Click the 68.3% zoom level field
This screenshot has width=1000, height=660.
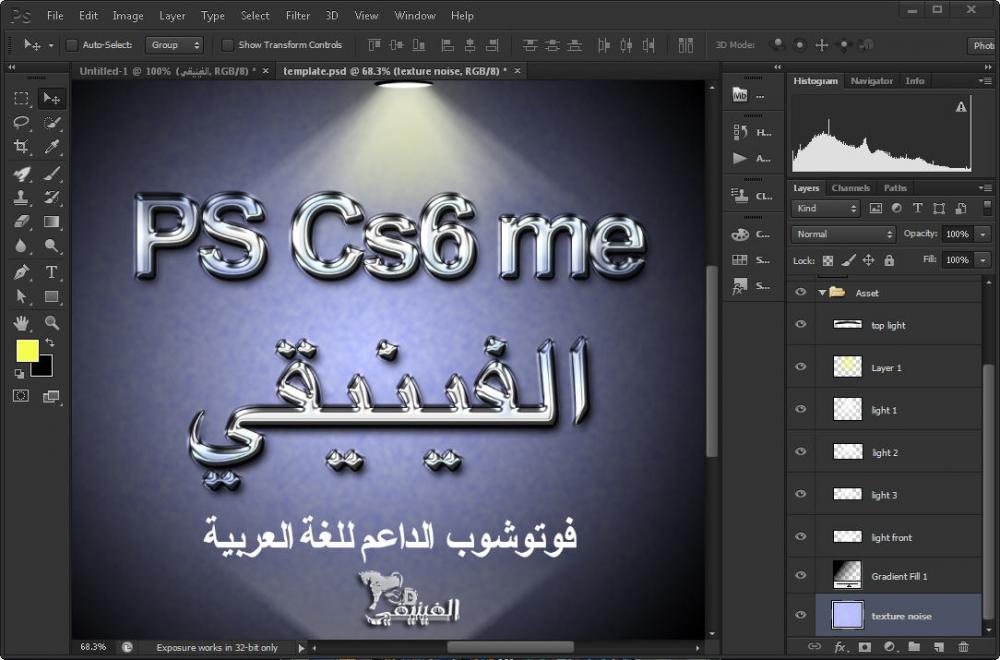[x=93, y=647]
